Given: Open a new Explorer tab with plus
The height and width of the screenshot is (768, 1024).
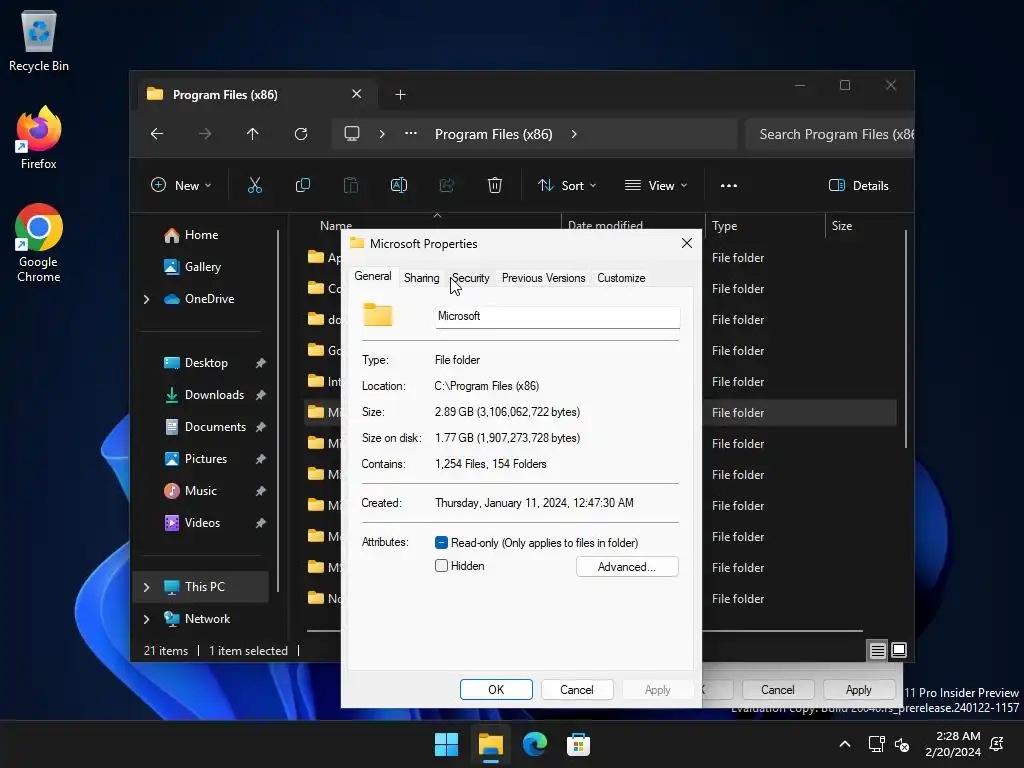Looking at the screenshot, I should (x=400, y=95).
